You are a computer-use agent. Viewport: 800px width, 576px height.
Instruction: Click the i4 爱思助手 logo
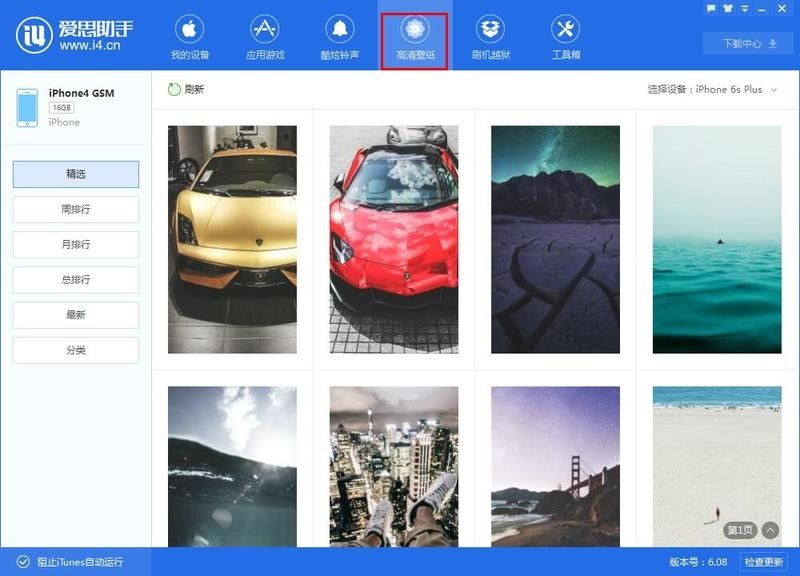[x=74, y=35]
